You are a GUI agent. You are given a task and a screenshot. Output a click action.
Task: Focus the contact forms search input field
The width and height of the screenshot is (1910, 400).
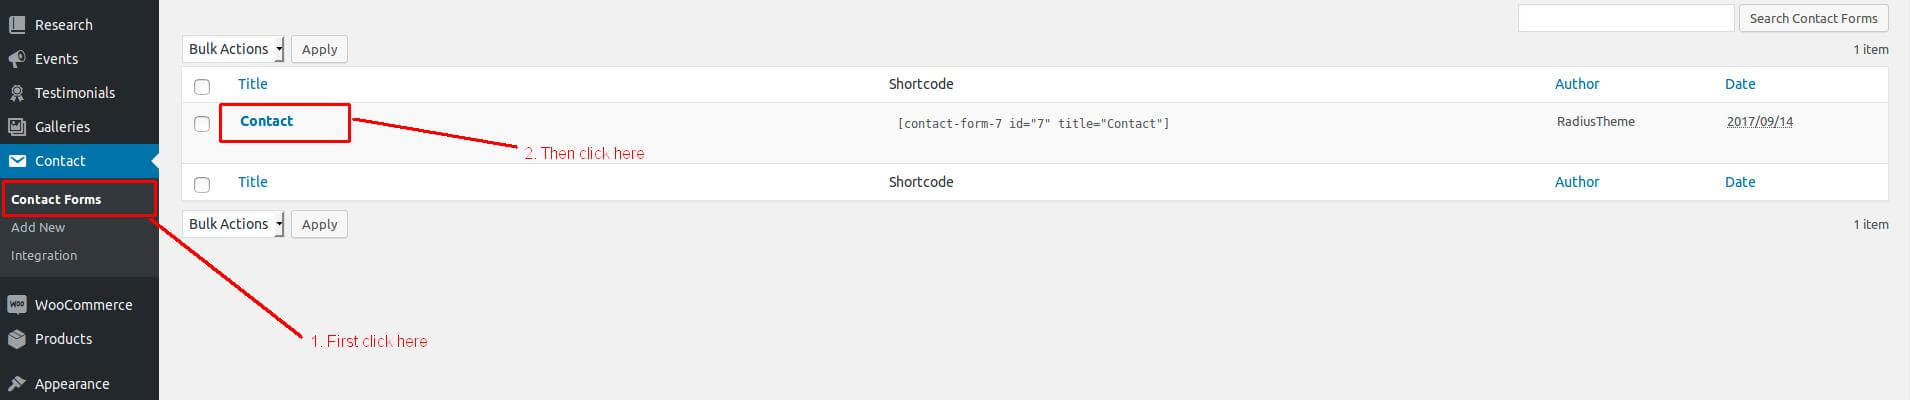click(x=1626, y=18)
